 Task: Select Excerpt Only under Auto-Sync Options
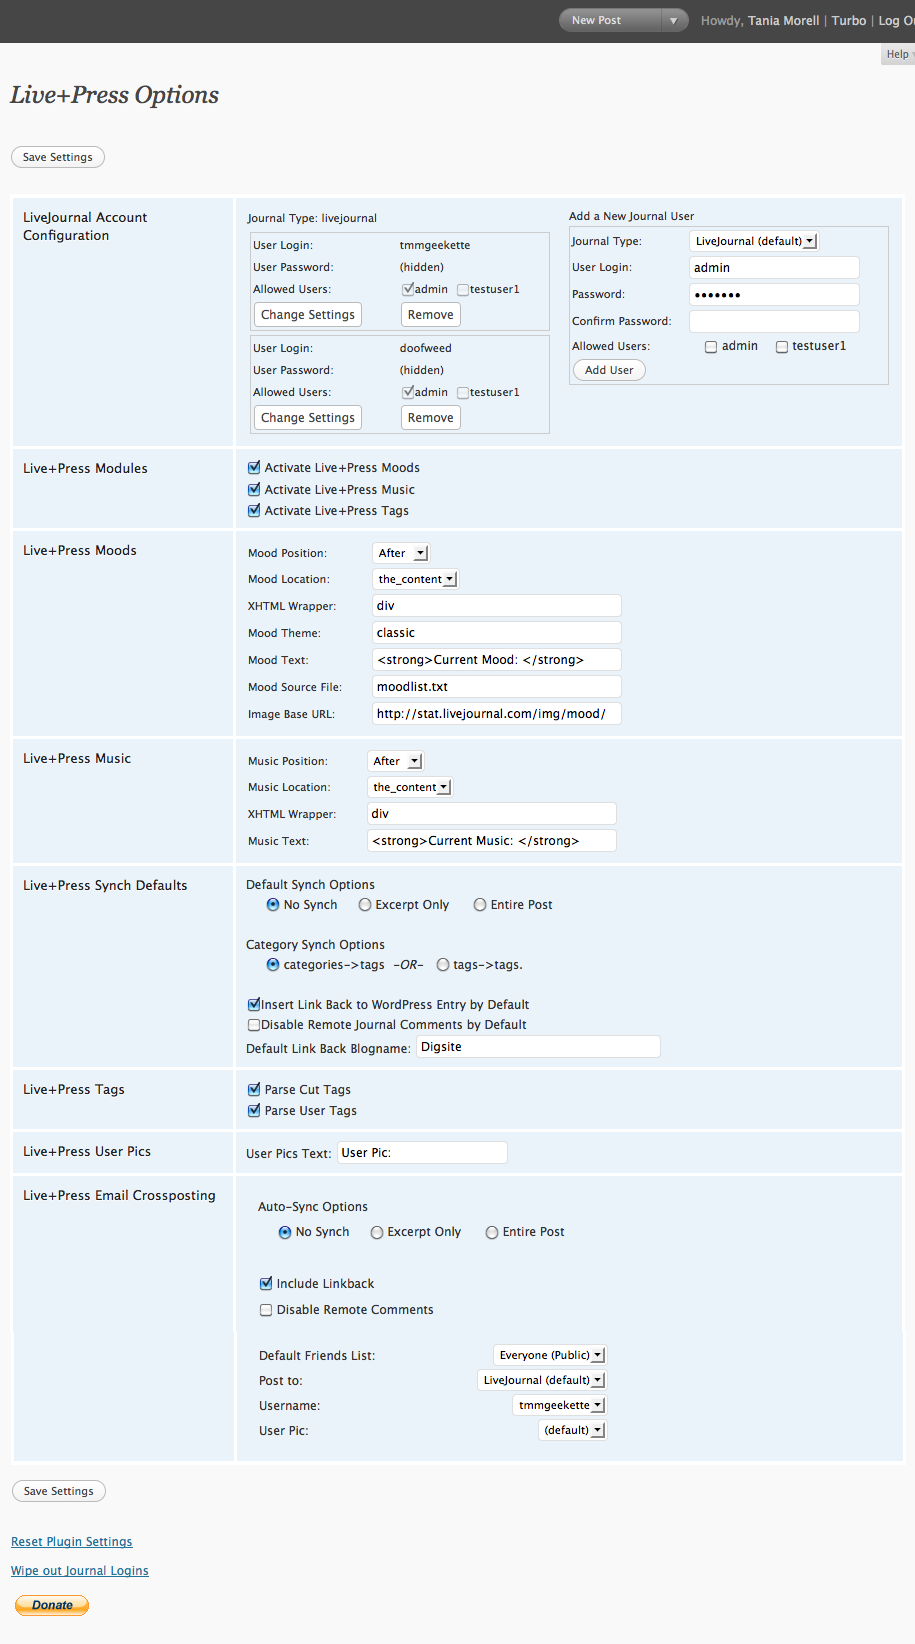pos(377,1233)
